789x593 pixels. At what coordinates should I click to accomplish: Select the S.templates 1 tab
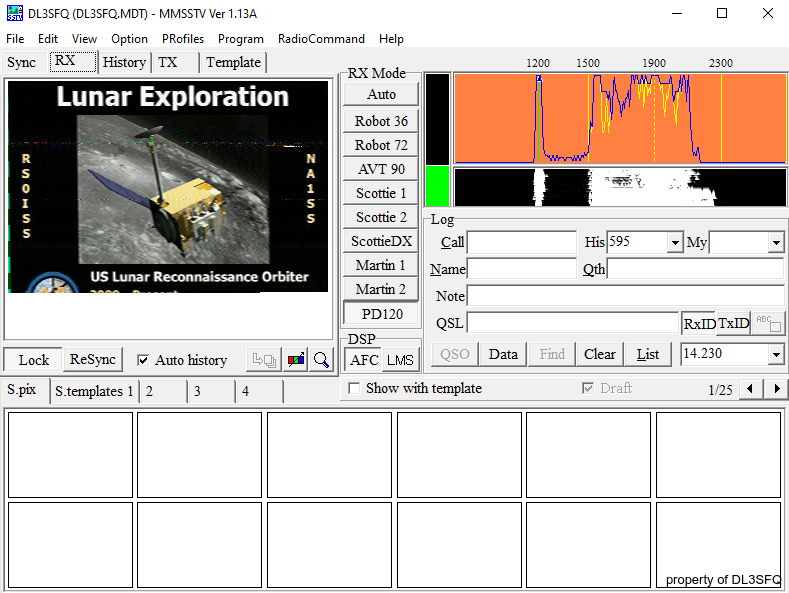94,391
